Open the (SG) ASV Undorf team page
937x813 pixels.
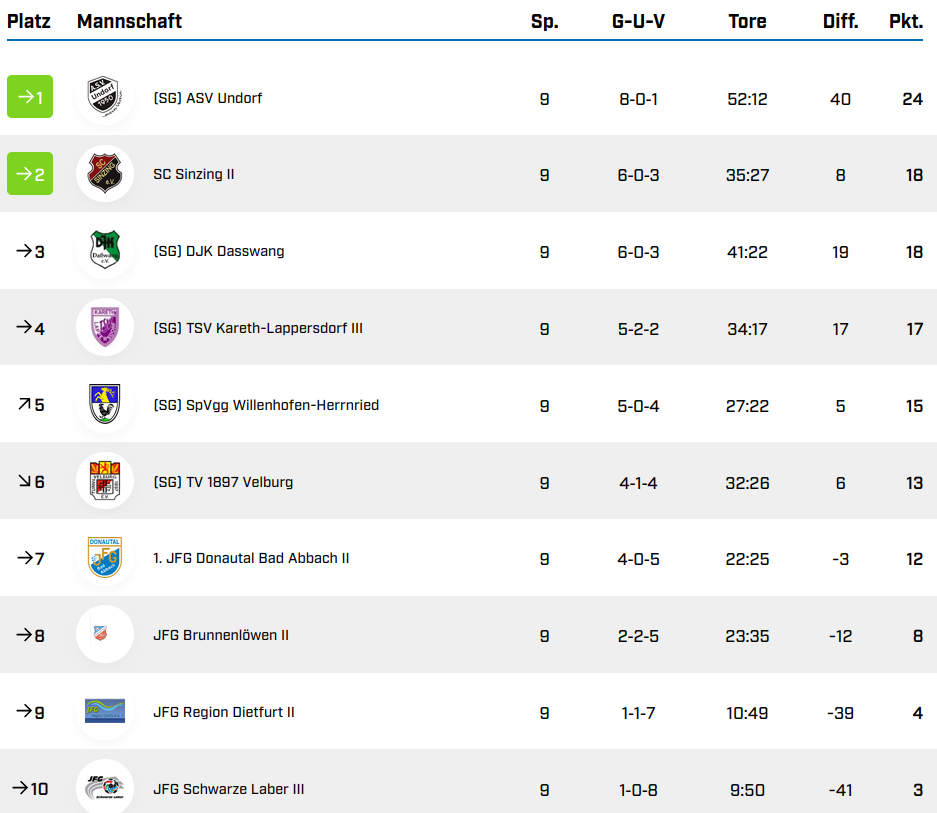(208, 98)
